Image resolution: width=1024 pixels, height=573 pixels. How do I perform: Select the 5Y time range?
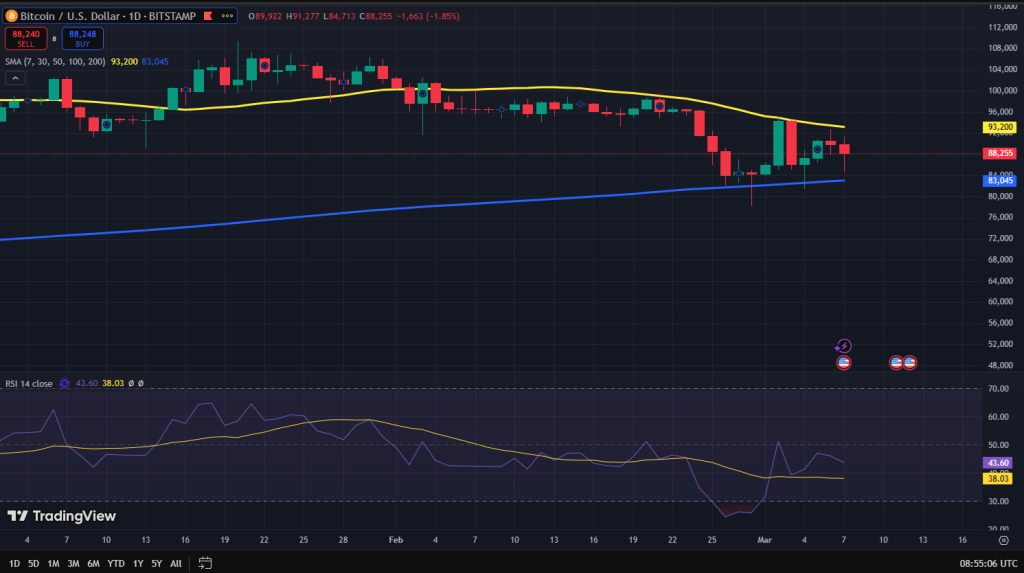pos(157,563)
